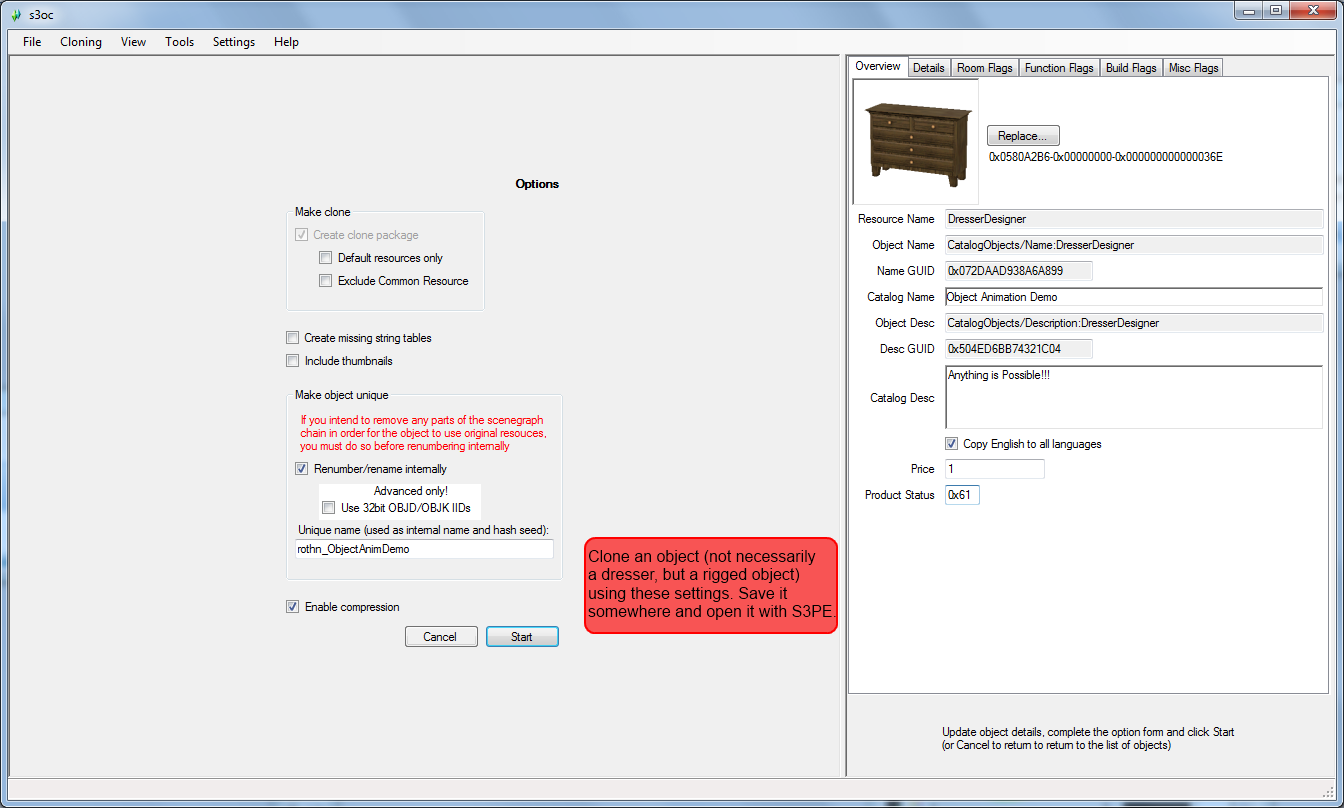
Task: Toggle Default resources only checkbox
Action: (x=325, y=258)
